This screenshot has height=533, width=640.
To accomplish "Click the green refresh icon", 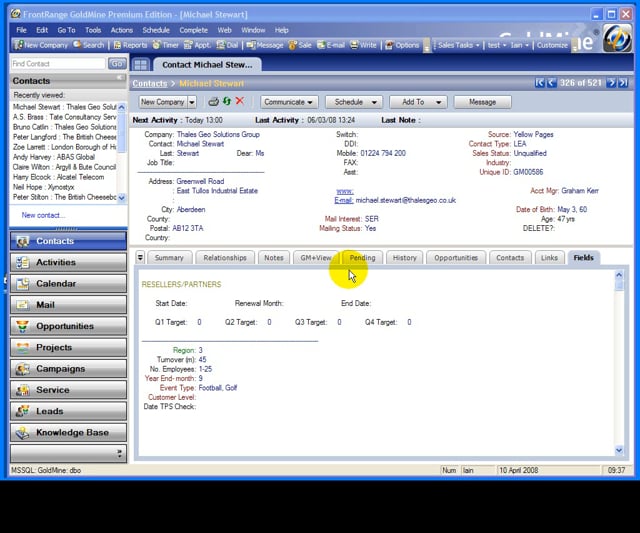I will pos(227,101).
